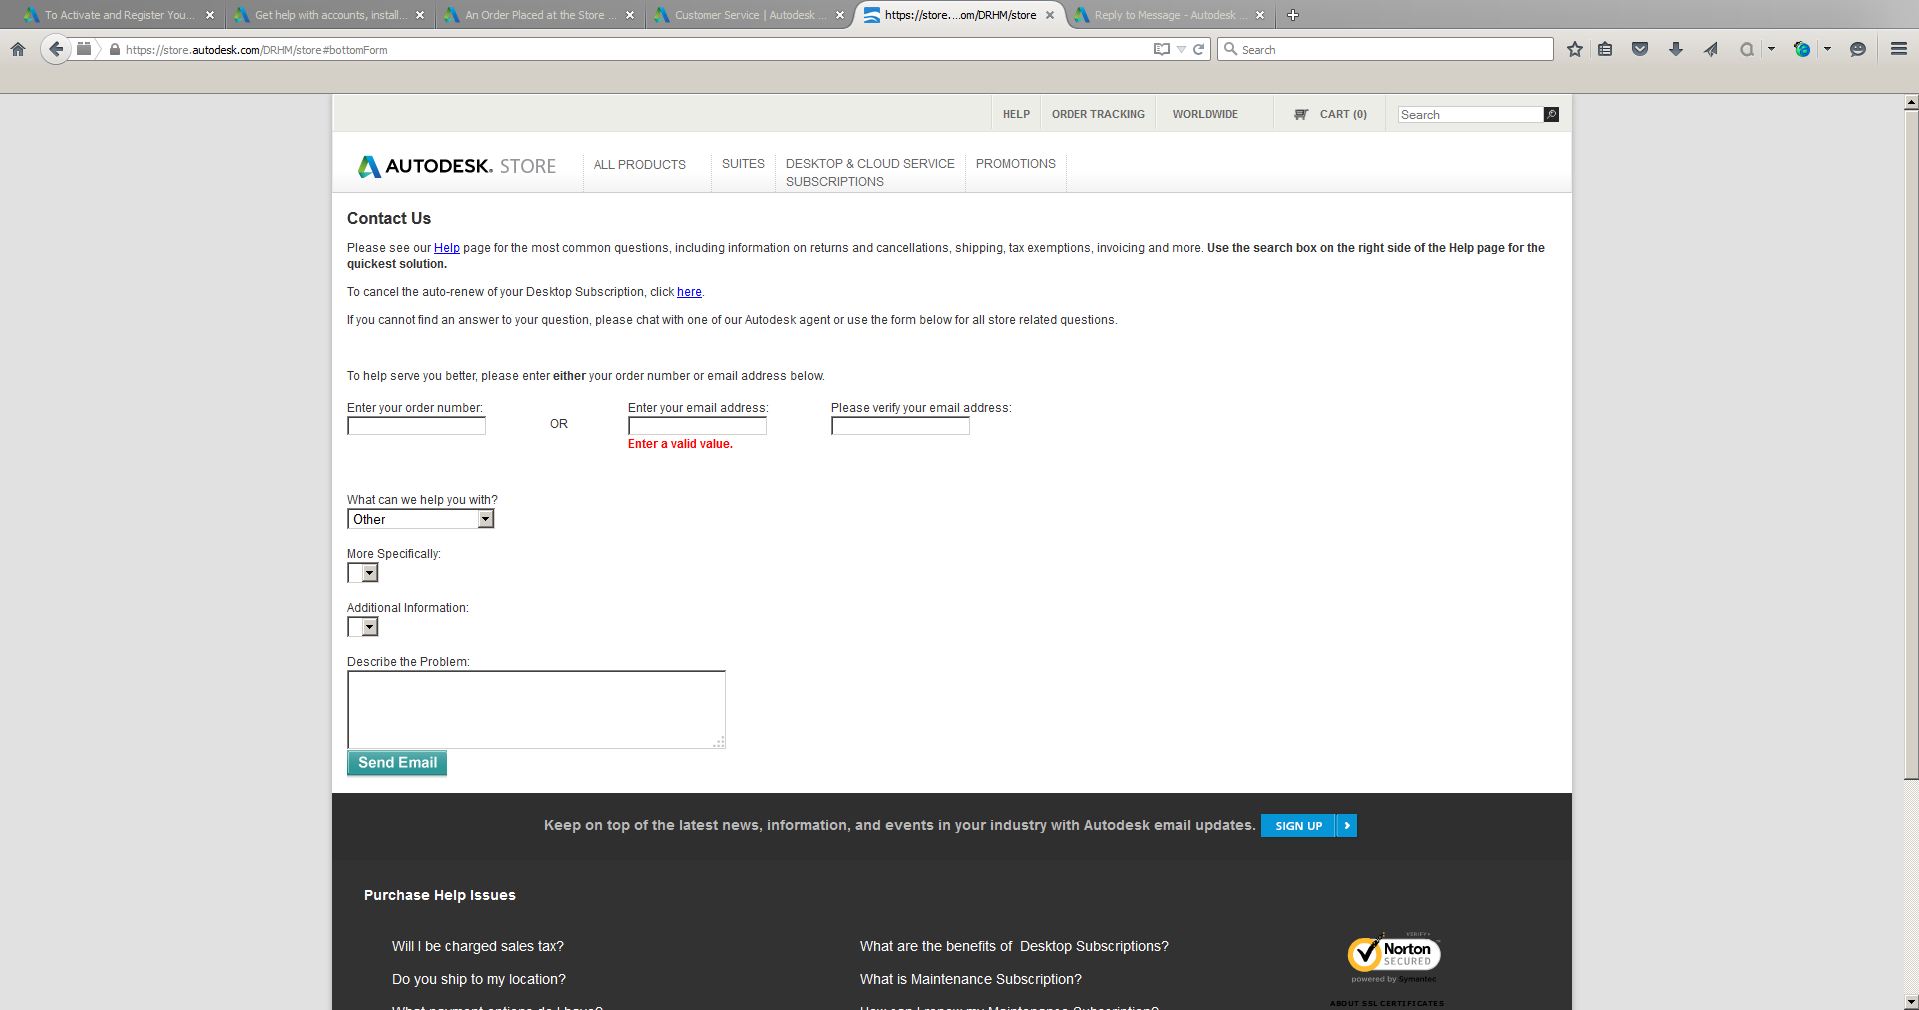Click the history folder icon beside back button
Screen dimensions: 1919x1010
[x=84, y=49]
